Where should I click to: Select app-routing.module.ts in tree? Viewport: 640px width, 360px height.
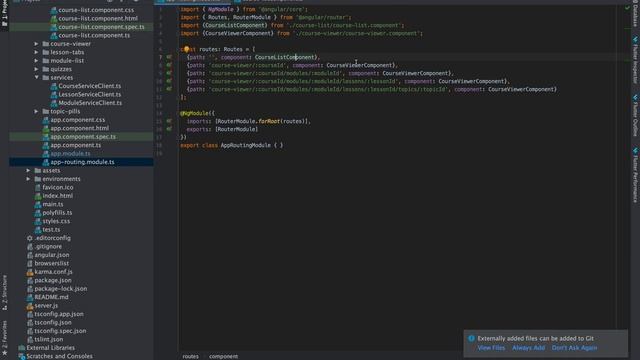coord(82,162)
